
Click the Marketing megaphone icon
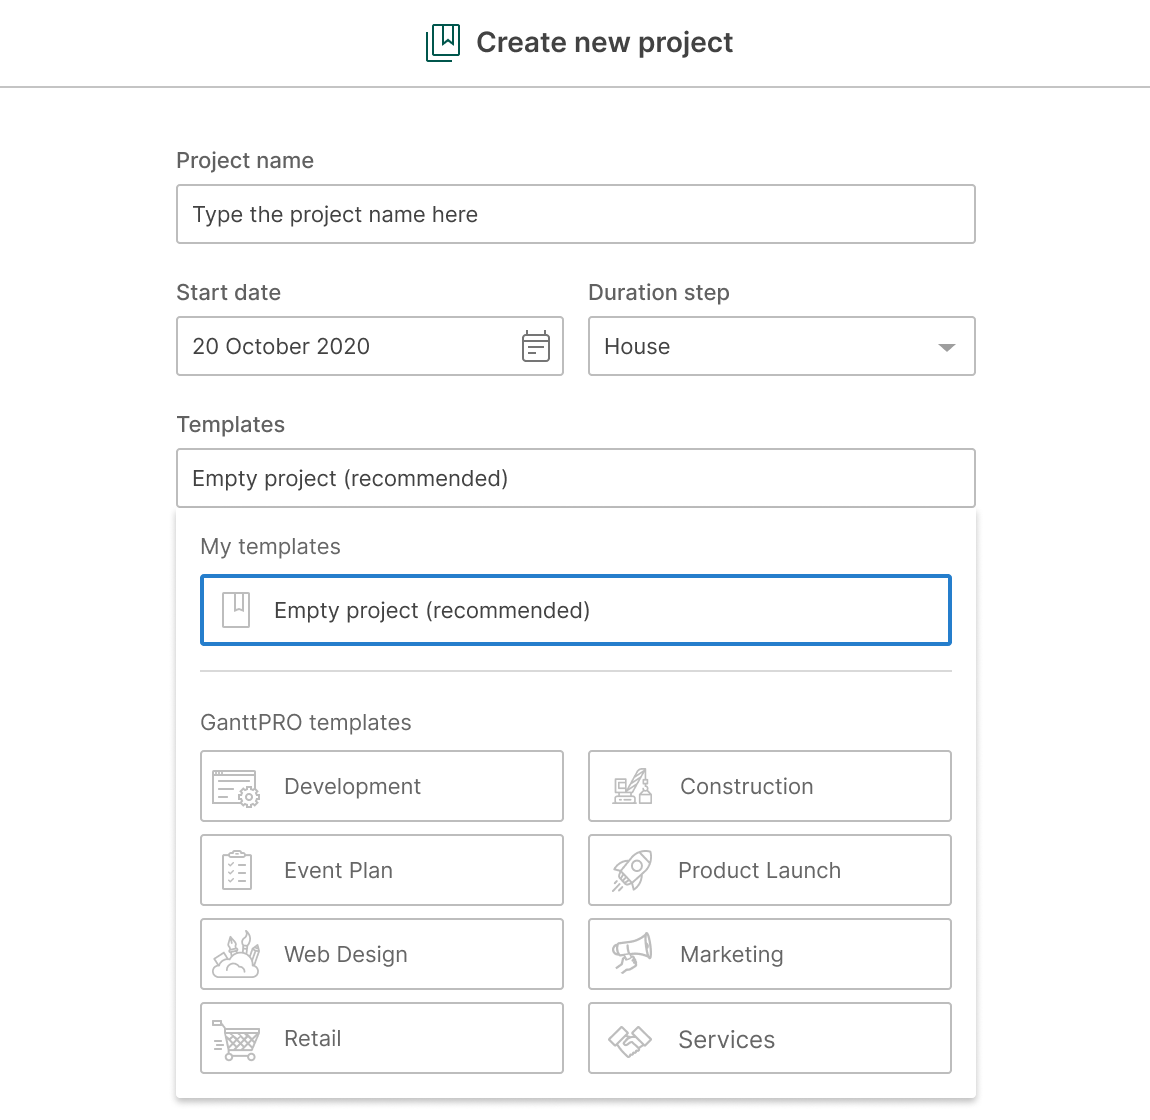pos(632,955)
